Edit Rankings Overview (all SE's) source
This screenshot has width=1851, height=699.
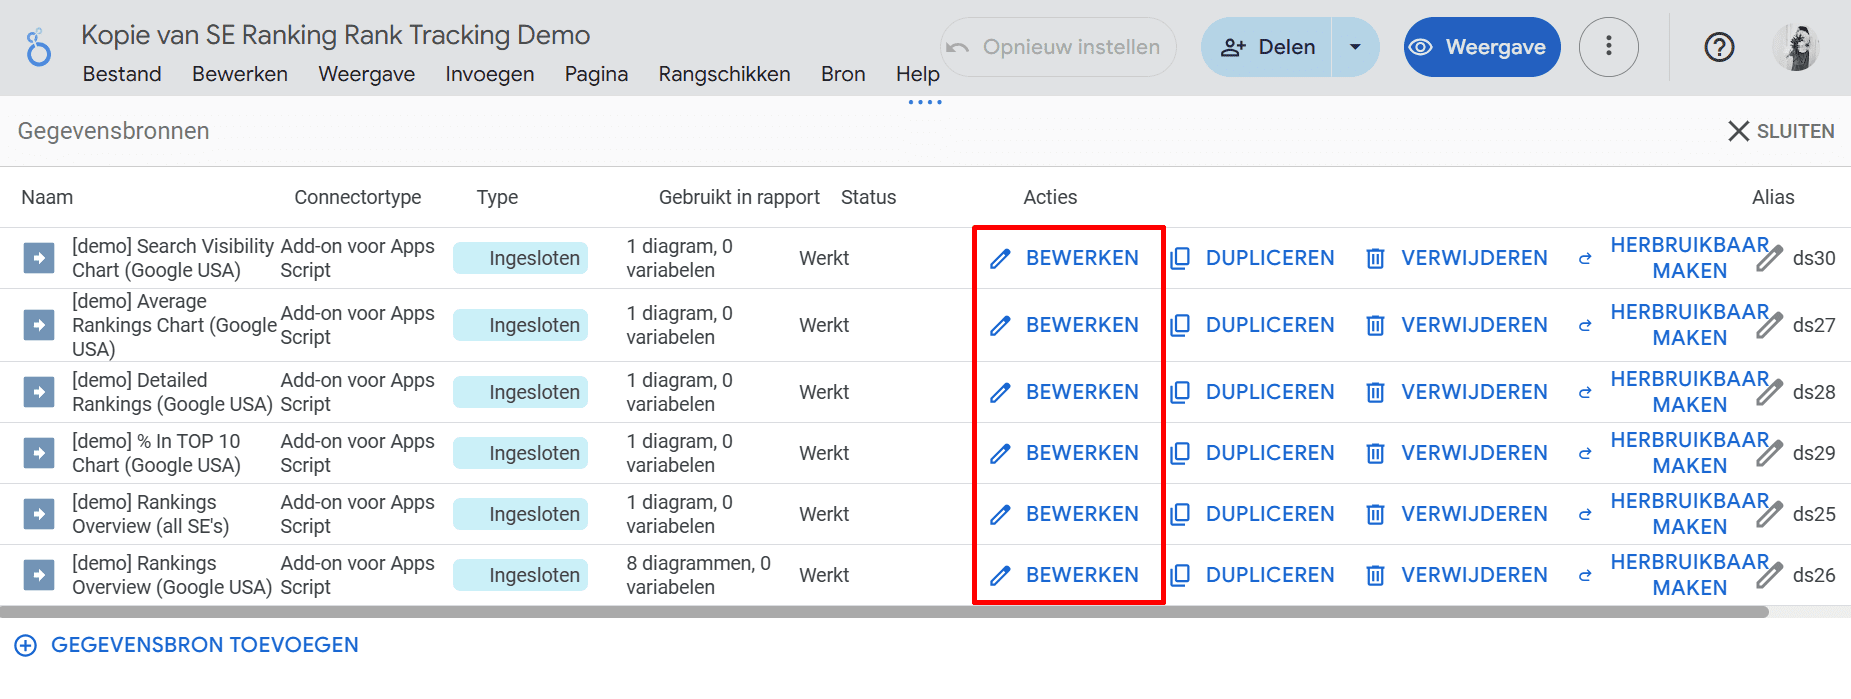click(x=1064, y=514)
